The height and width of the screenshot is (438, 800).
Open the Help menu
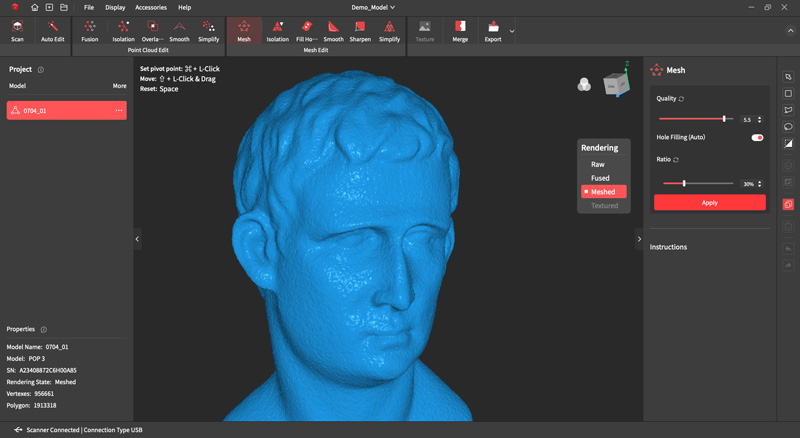[185, 8]
